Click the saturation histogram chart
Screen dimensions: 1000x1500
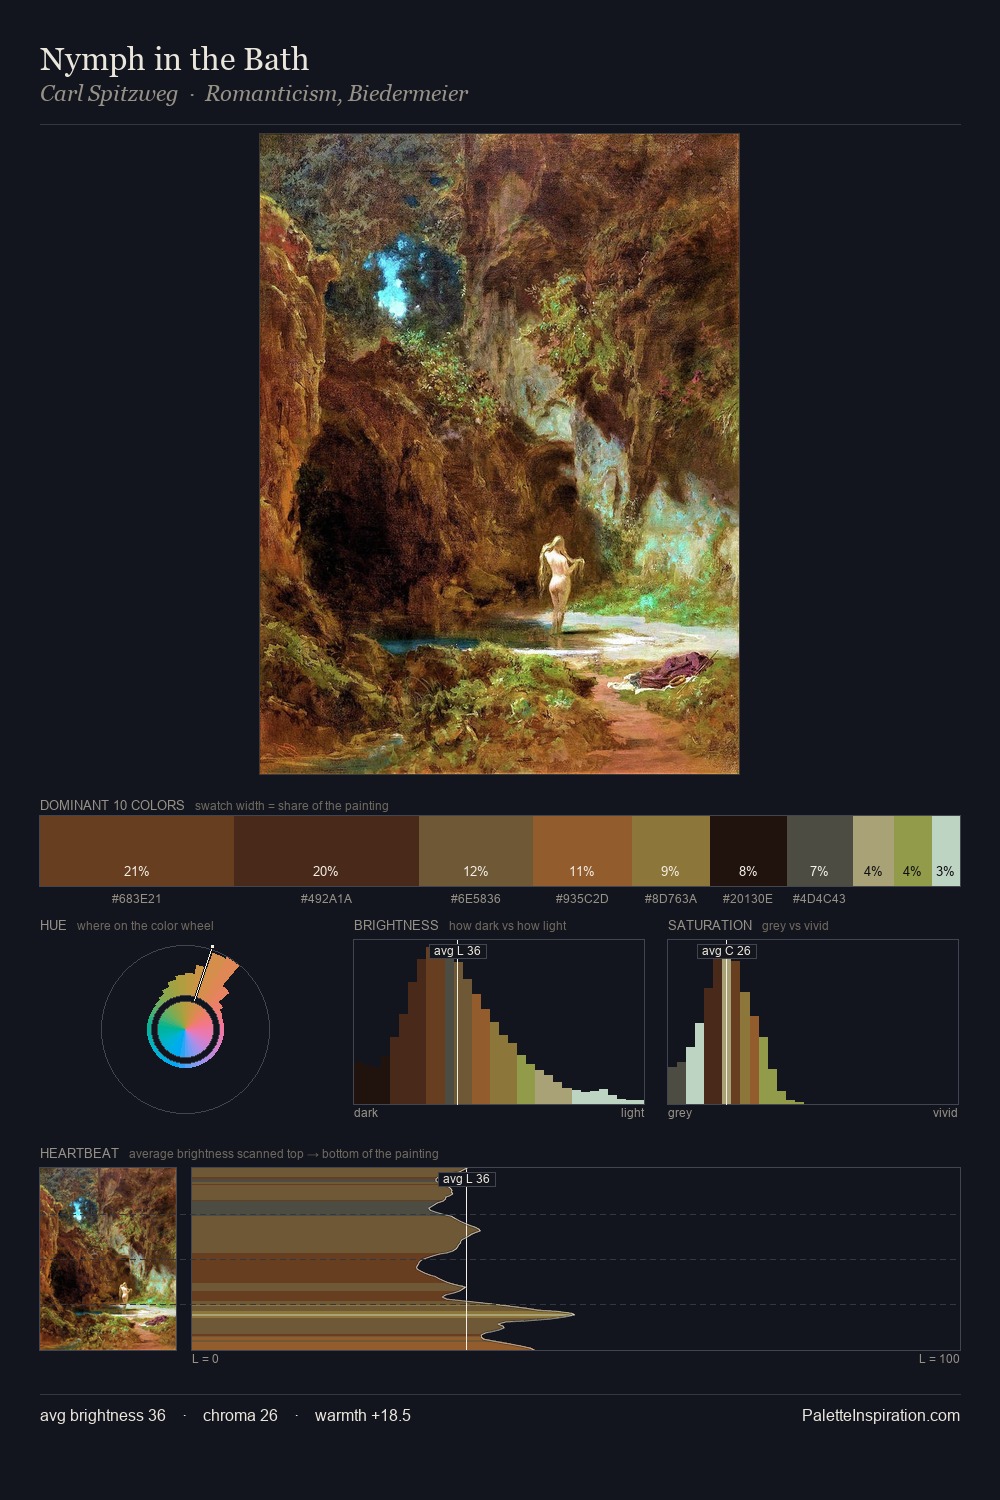pyautogui.click(x=813, y=1022)
